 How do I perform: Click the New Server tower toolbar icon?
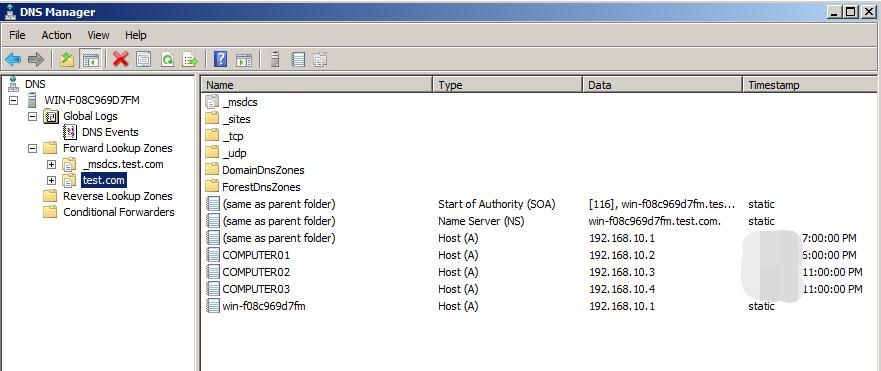point(275,59)
